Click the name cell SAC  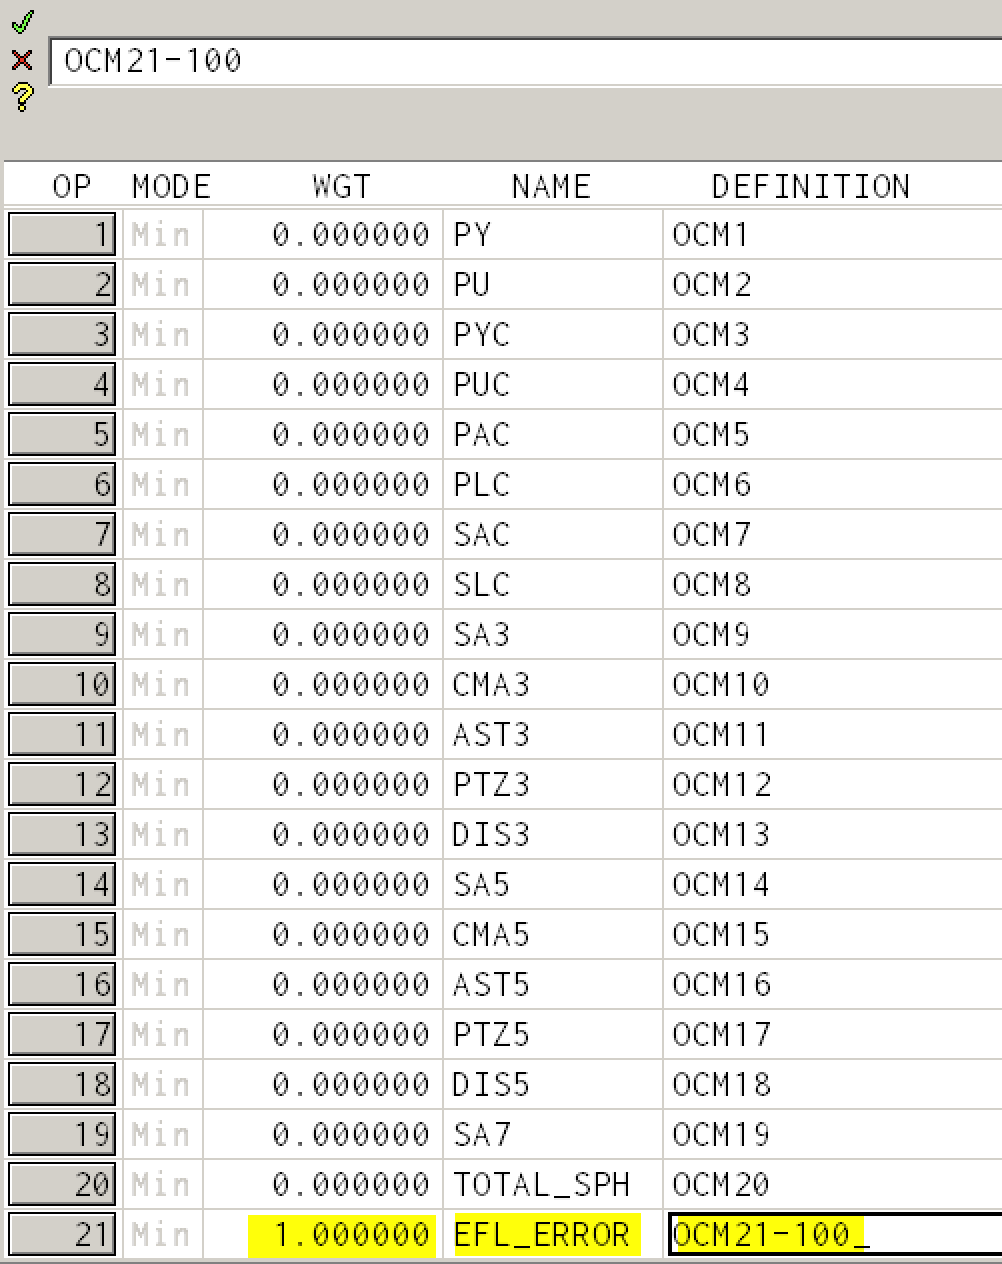pyautogui.click(x=553, y=534)
